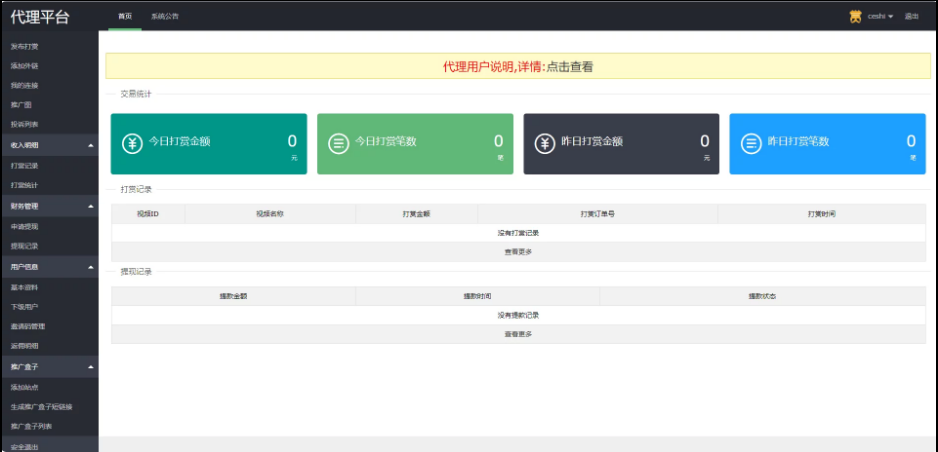Click the list icon on 今日打赏笔数 card
This screenshot has width=938, height=452.
[x=339, y=143]
